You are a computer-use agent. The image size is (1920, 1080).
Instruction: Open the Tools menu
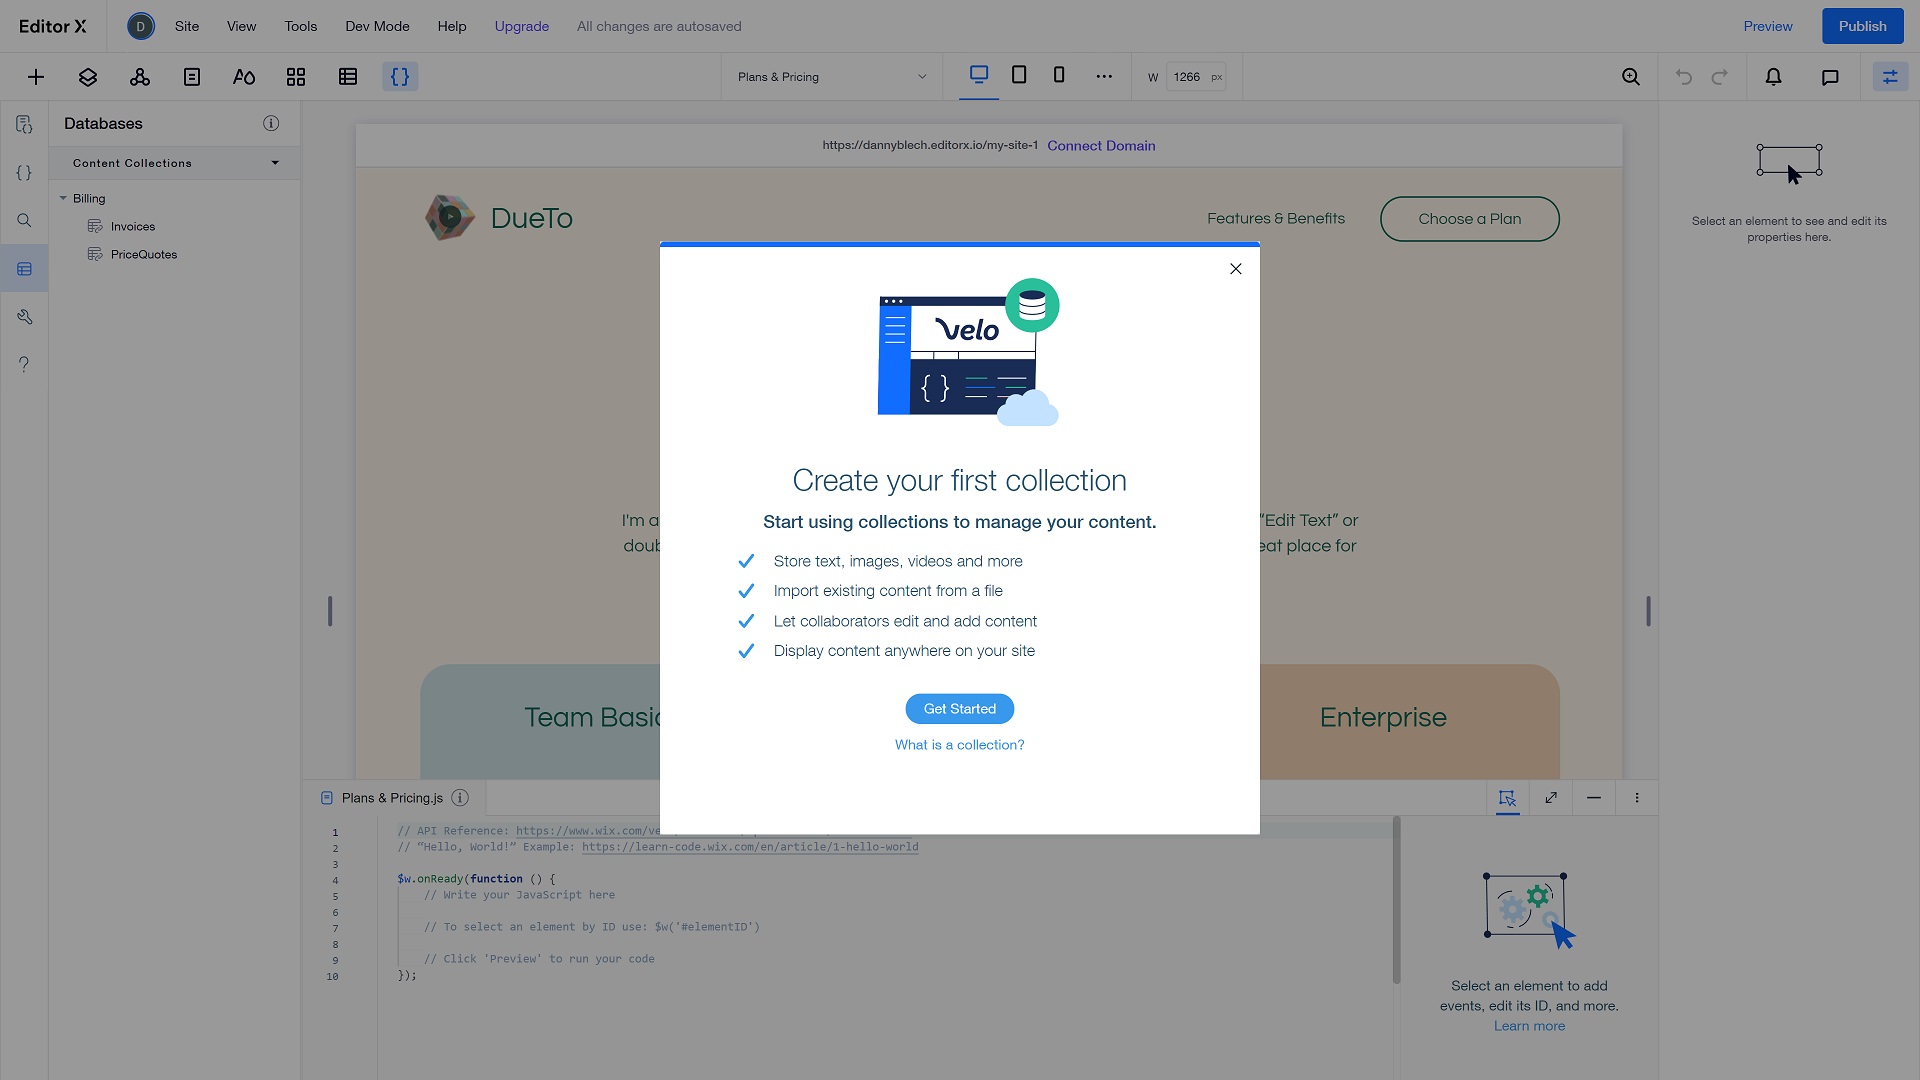point(300,26)
